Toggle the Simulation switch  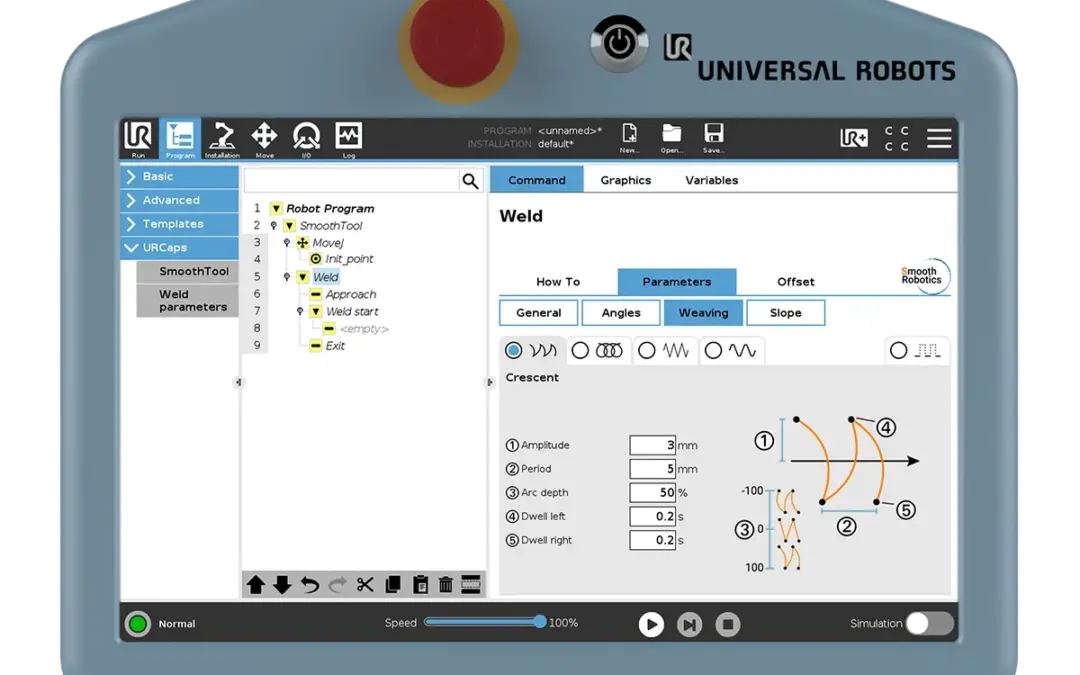coord(929,624)
